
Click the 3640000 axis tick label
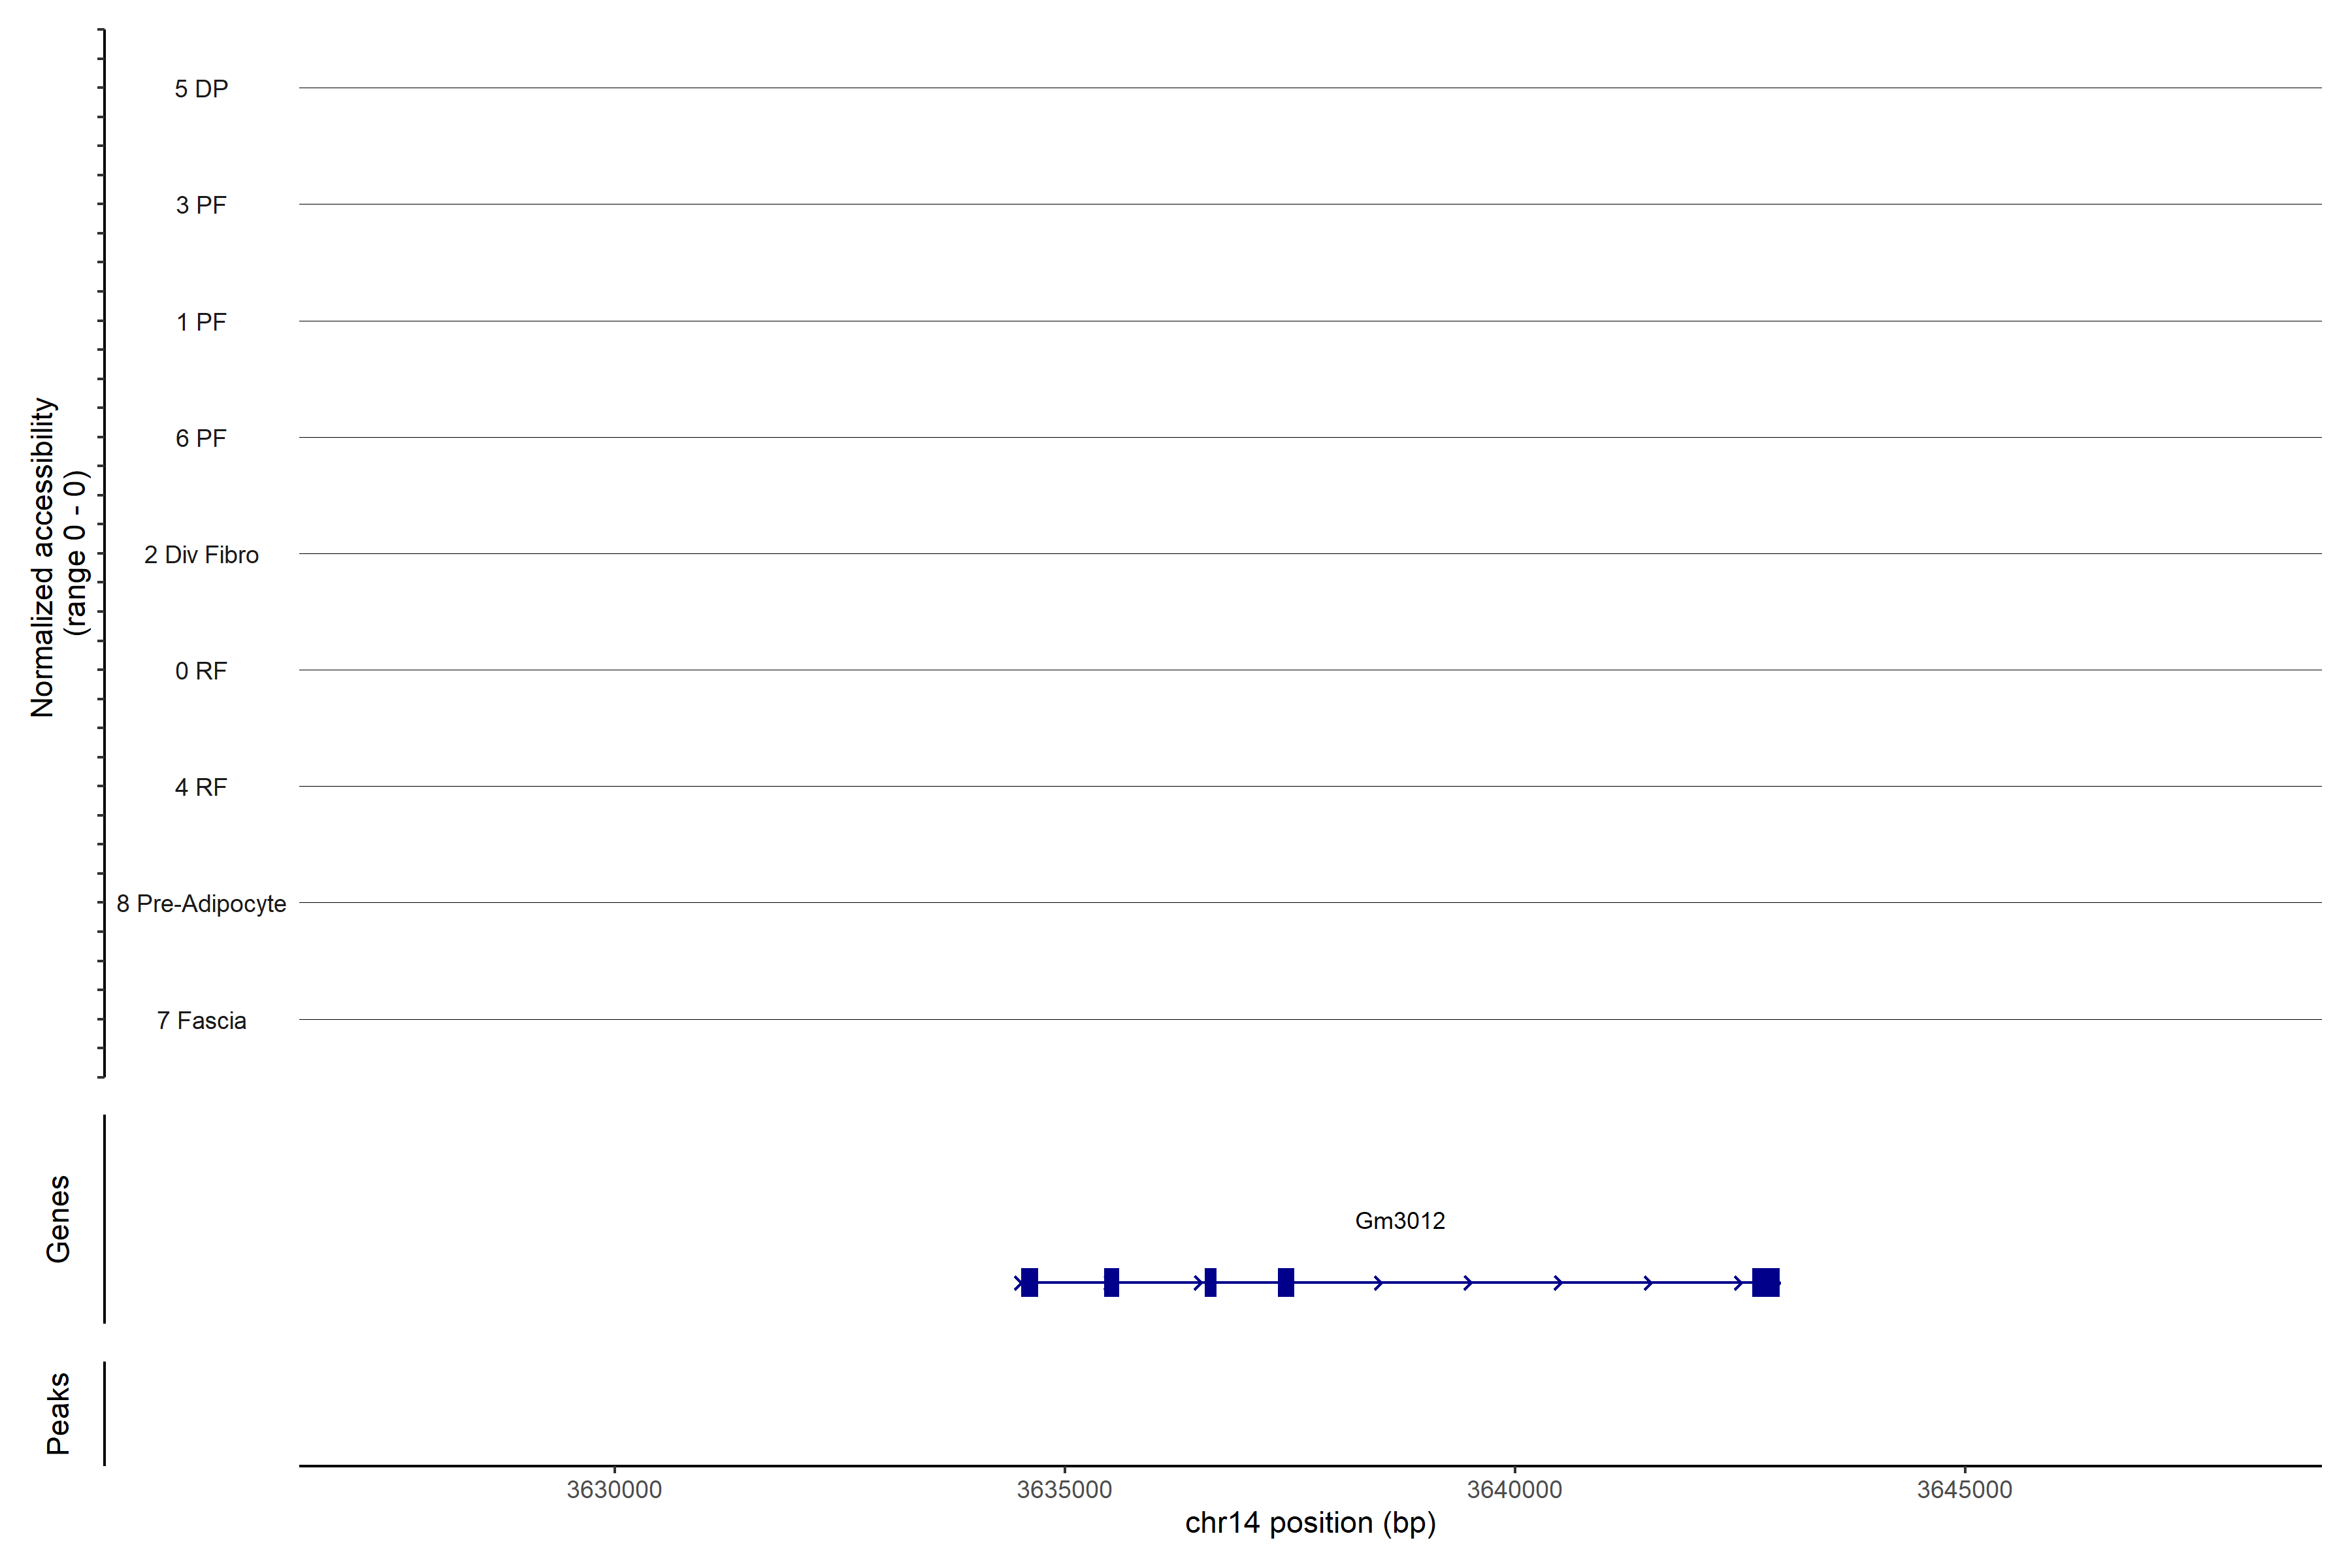point(1514,1490)
